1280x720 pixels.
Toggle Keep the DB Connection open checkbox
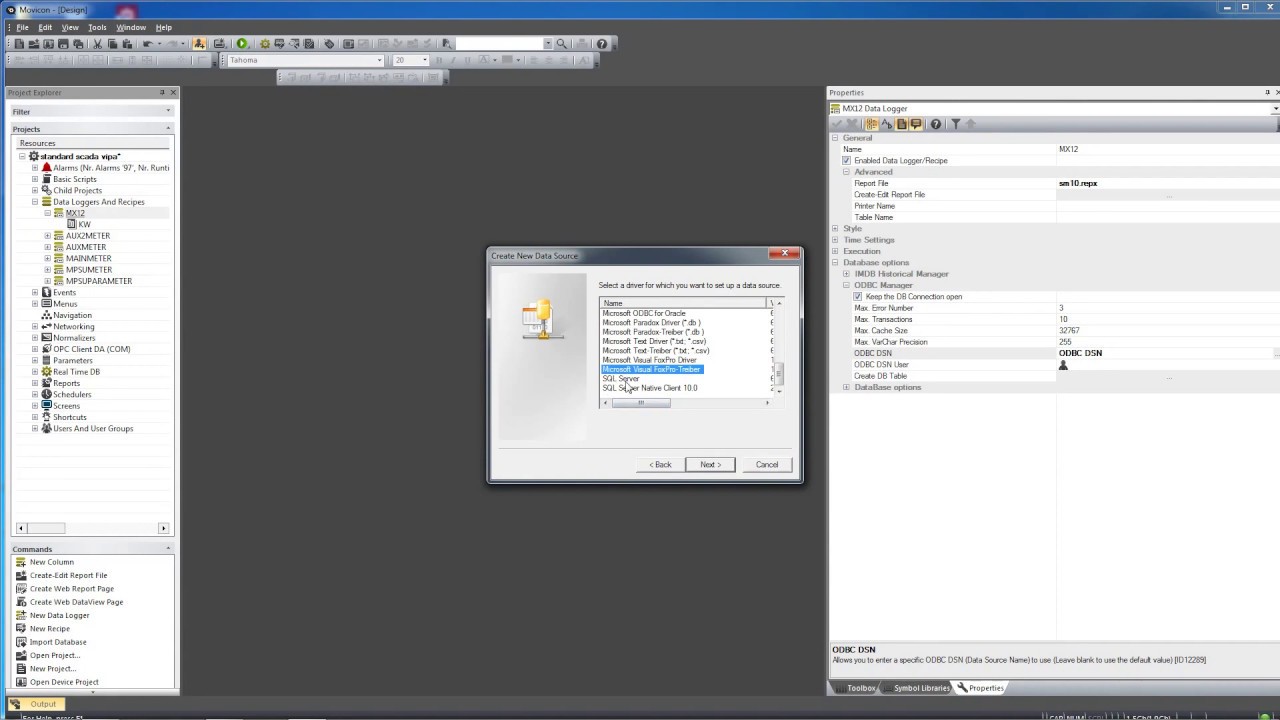click(x=858, y=297)
